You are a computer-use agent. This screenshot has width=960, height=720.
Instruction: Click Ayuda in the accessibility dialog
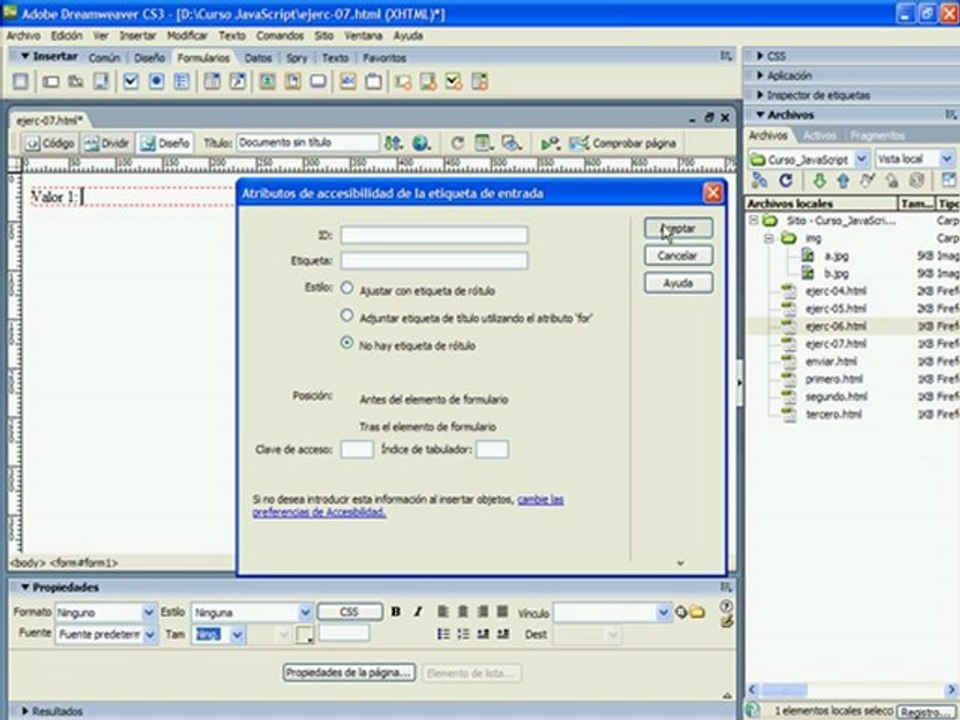[x=678, y=283]
